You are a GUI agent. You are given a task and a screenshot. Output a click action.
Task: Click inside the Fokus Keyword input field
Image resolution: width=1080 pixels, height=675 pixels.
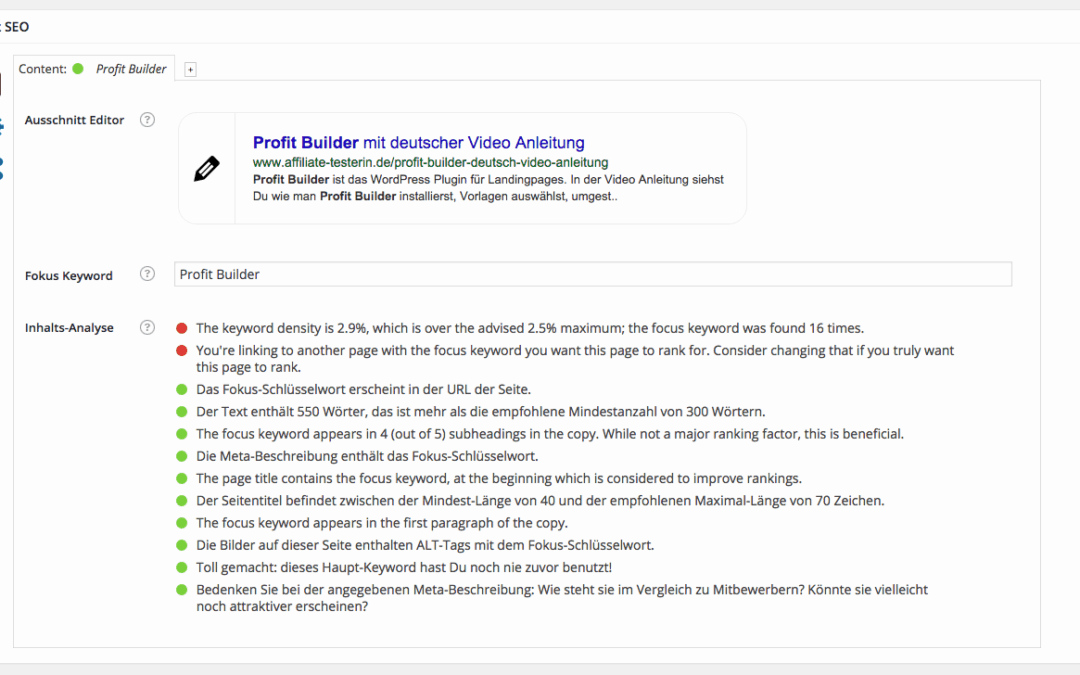(593, 274)
